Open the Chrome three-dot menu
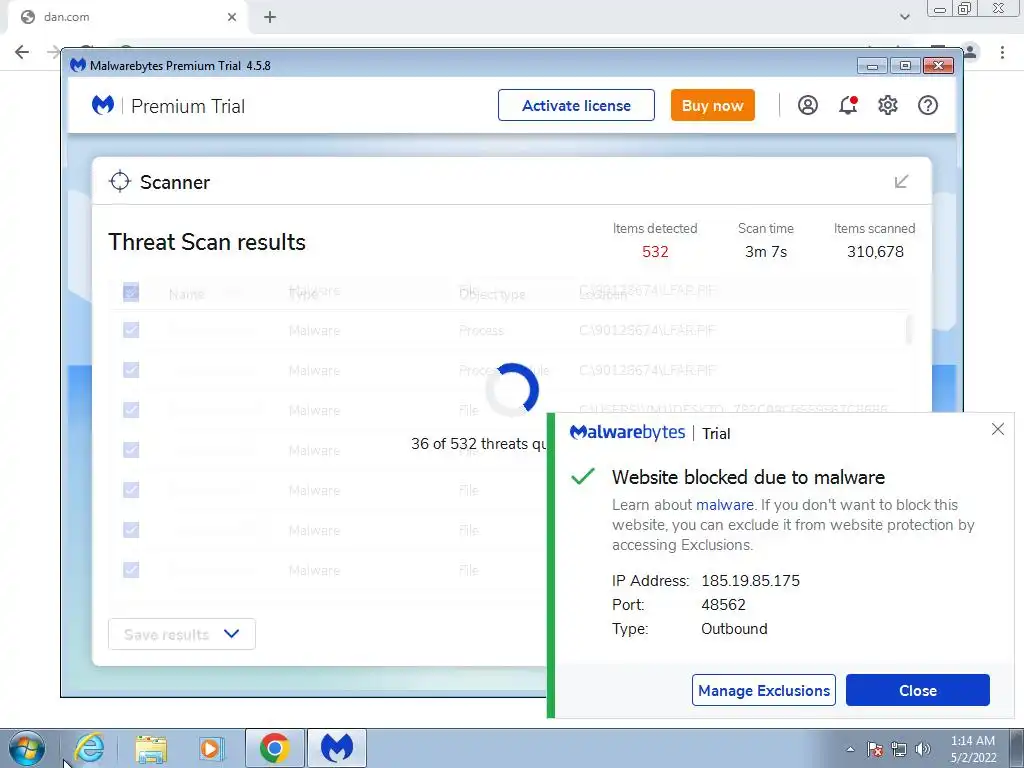Screen dimensions: 1024x768 (x=1002, y=52)
